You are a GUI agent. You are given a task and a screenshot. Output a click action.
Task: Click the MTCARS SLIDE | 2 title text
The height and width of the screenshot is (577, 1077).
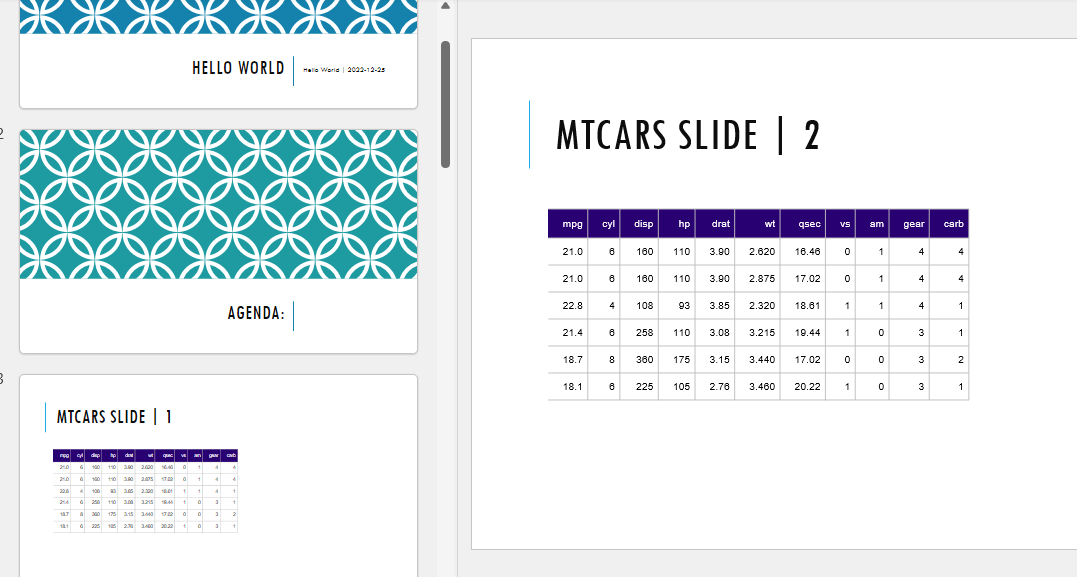[x=688, y=135]
